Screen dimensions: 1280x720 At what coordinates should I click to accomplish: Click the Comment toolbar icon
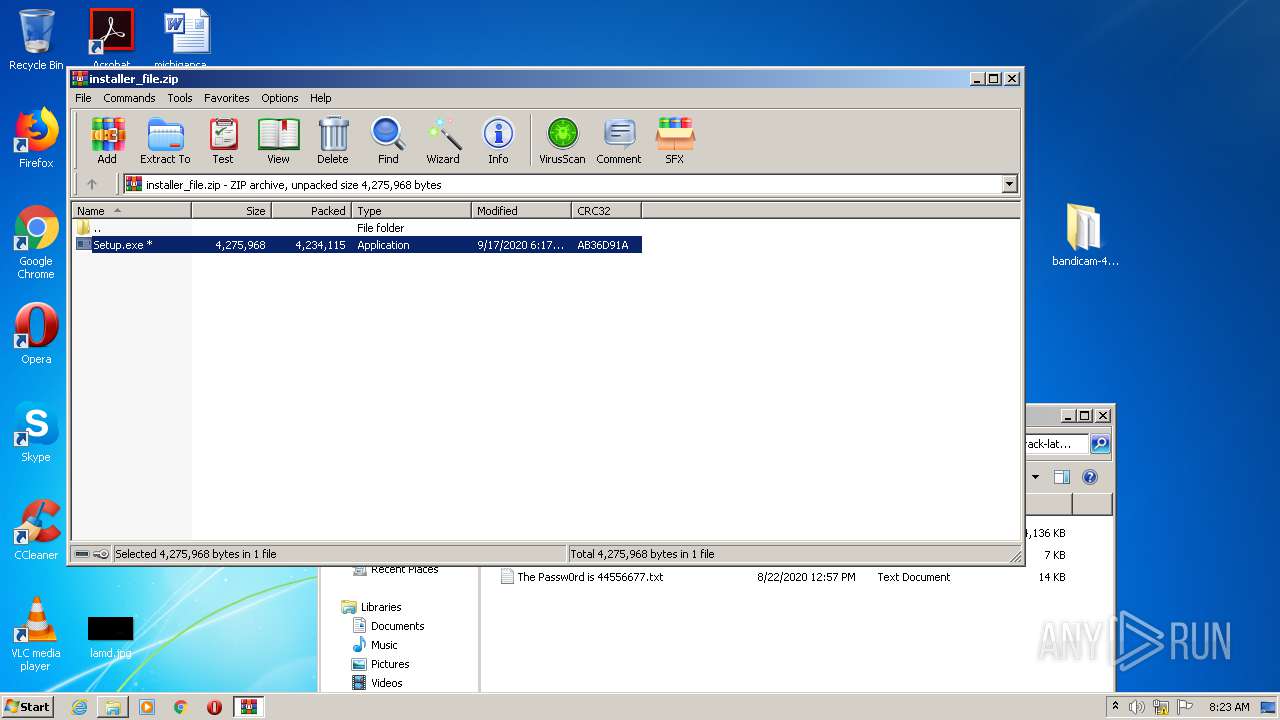pos(619,141)
